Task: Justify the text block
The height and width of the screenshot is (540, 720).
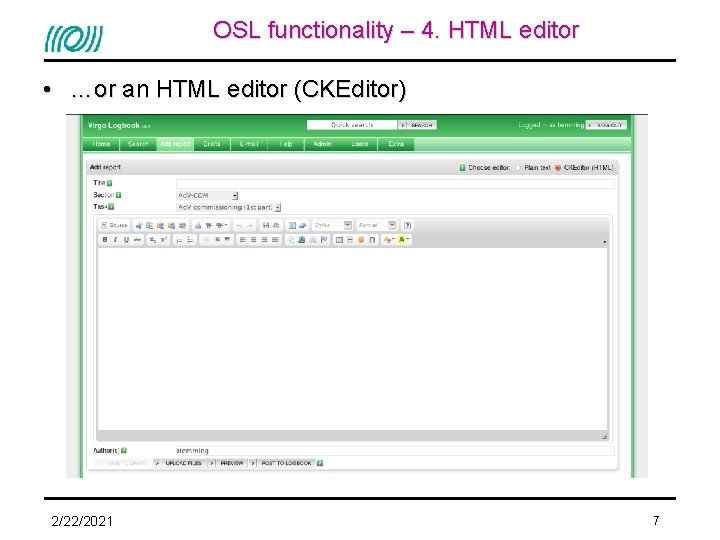Action: [x=275, y=240]
